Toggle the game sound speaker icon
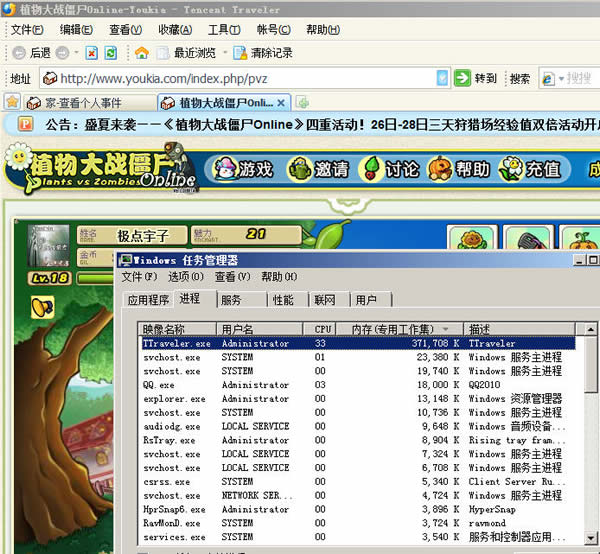Screen dimensions: 600x554 point(42,307)
